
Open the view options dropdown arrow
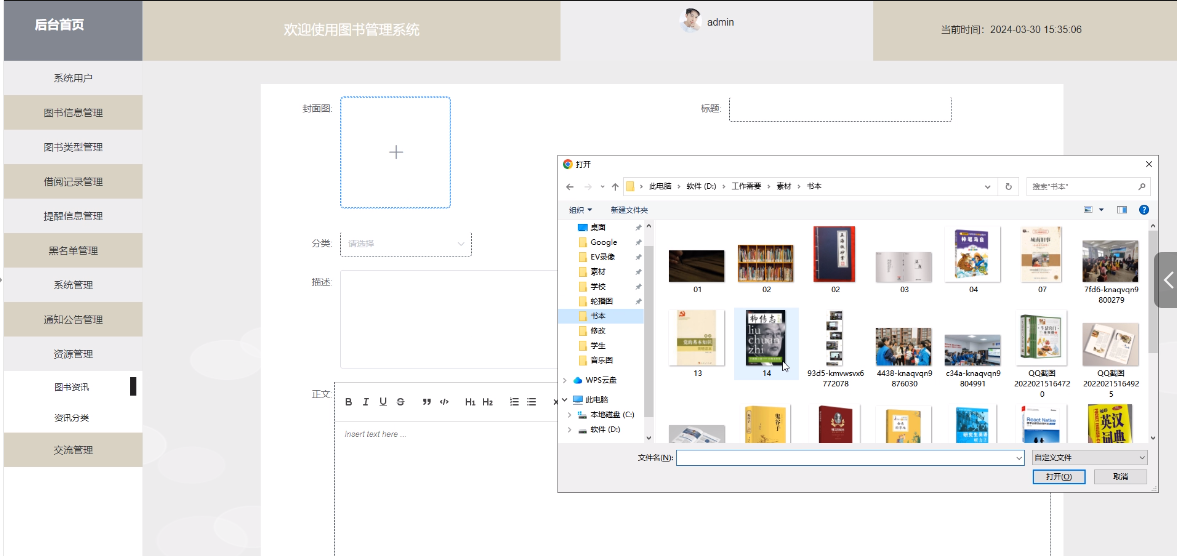point(1101,210)
